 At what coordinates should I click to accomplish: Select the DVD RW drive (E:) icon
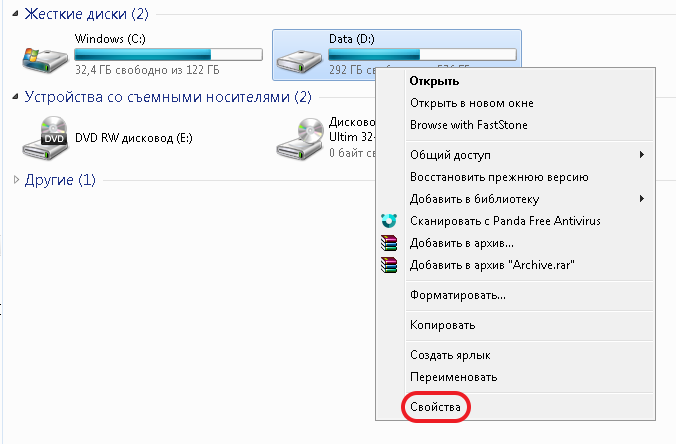point(45,138)
